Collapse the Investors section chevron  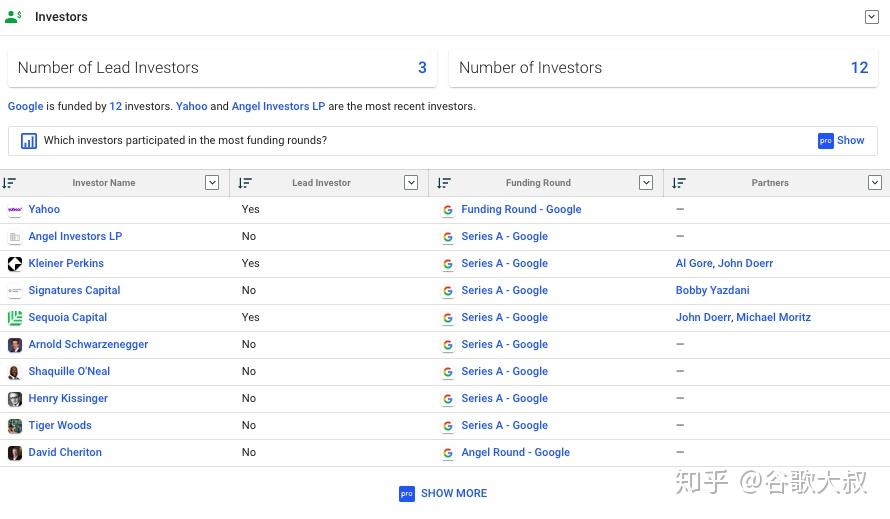871,17
